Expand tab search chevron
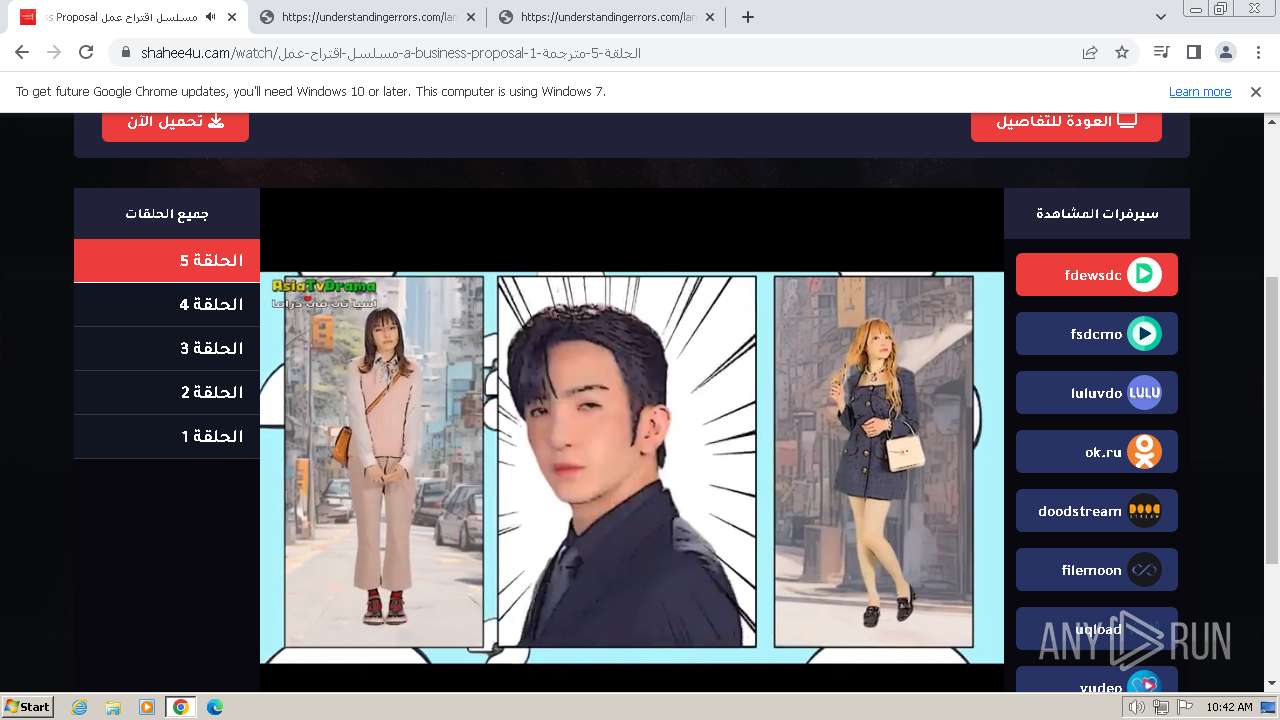The image size is (1280, 720). 1160,17
